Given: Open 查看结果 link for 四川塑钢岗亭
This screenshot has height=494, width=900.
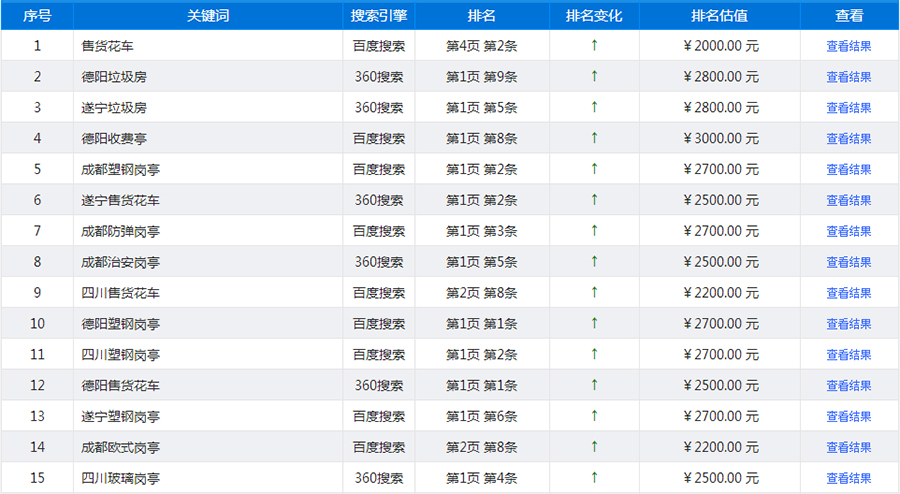Looking at the screenshot, I should pos(848,356).
